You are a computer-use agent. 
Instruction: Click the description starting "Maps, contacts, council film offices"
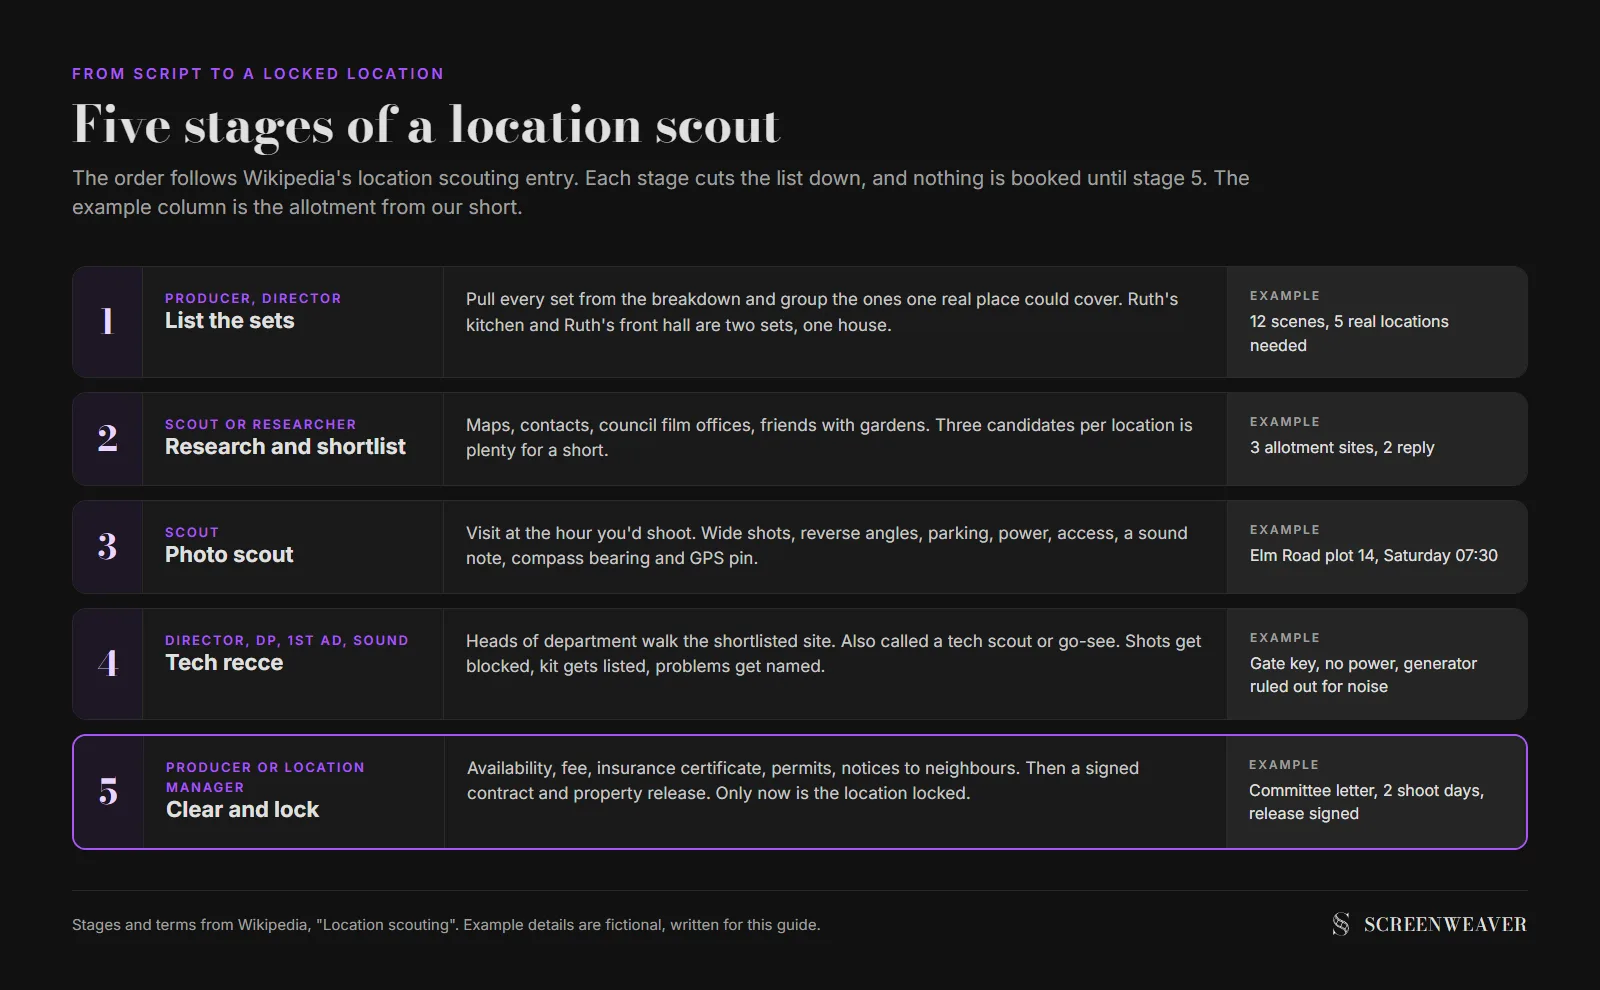click(x=829, y=437)
